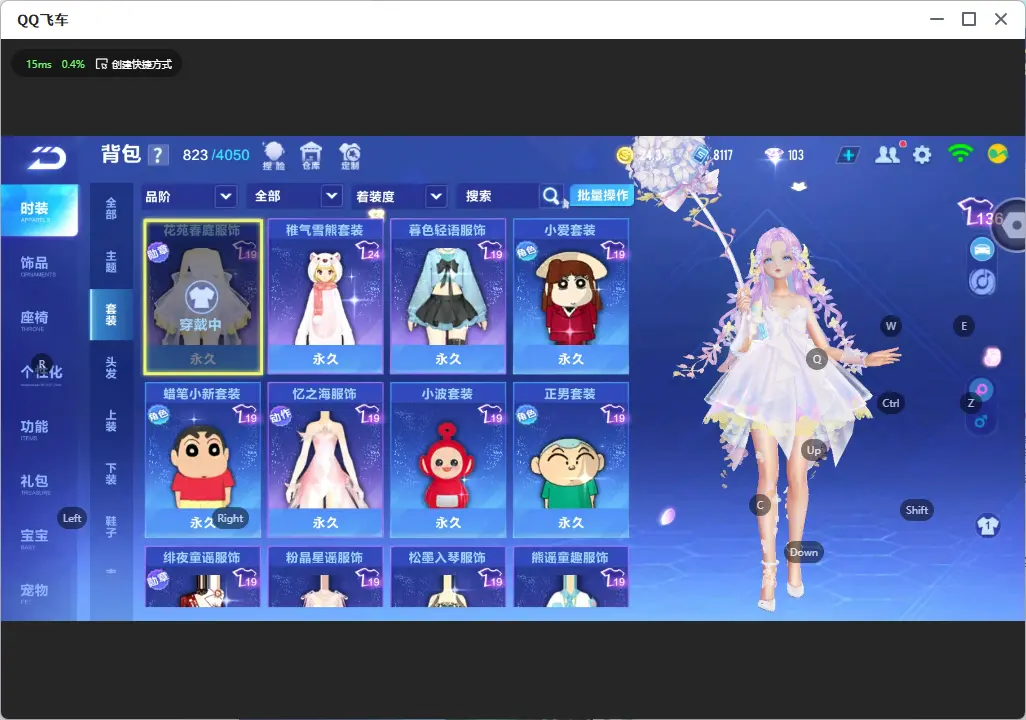Select the 下装 sub-category tab
Viewport: 1026px width, 720px height.
[x=111, y=474]
